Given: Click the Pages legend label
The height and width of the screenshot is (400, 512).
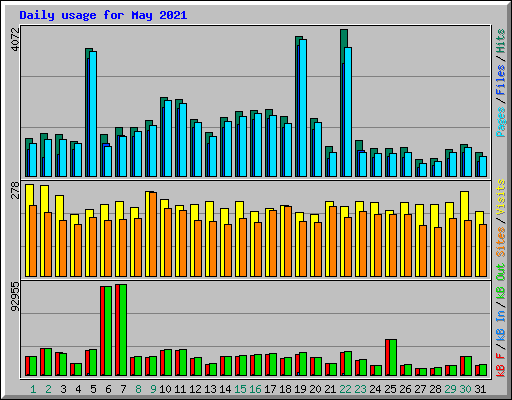Looking at the screenshot, I should pos(500,122).
